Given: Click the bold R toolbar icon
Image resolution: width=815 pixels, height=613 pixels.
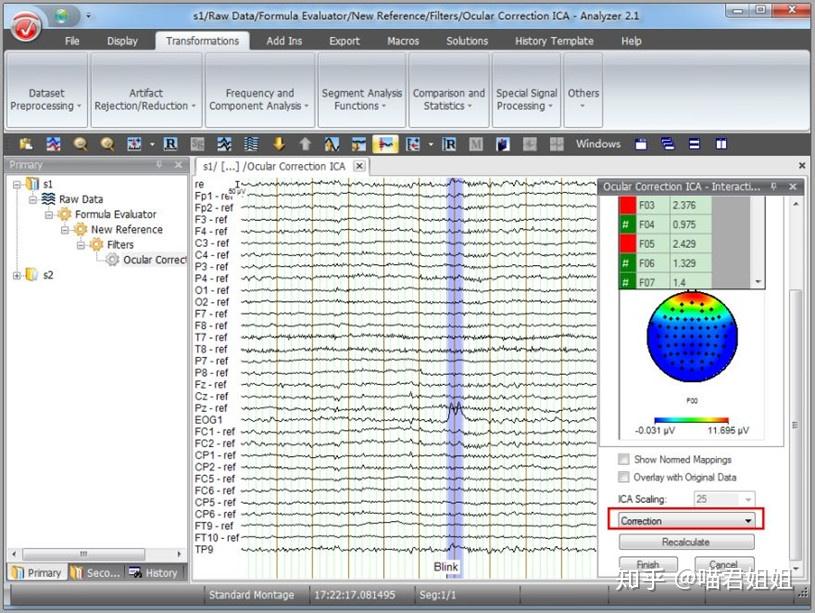Looking at the screenshot, I should (x=170, y=144).
